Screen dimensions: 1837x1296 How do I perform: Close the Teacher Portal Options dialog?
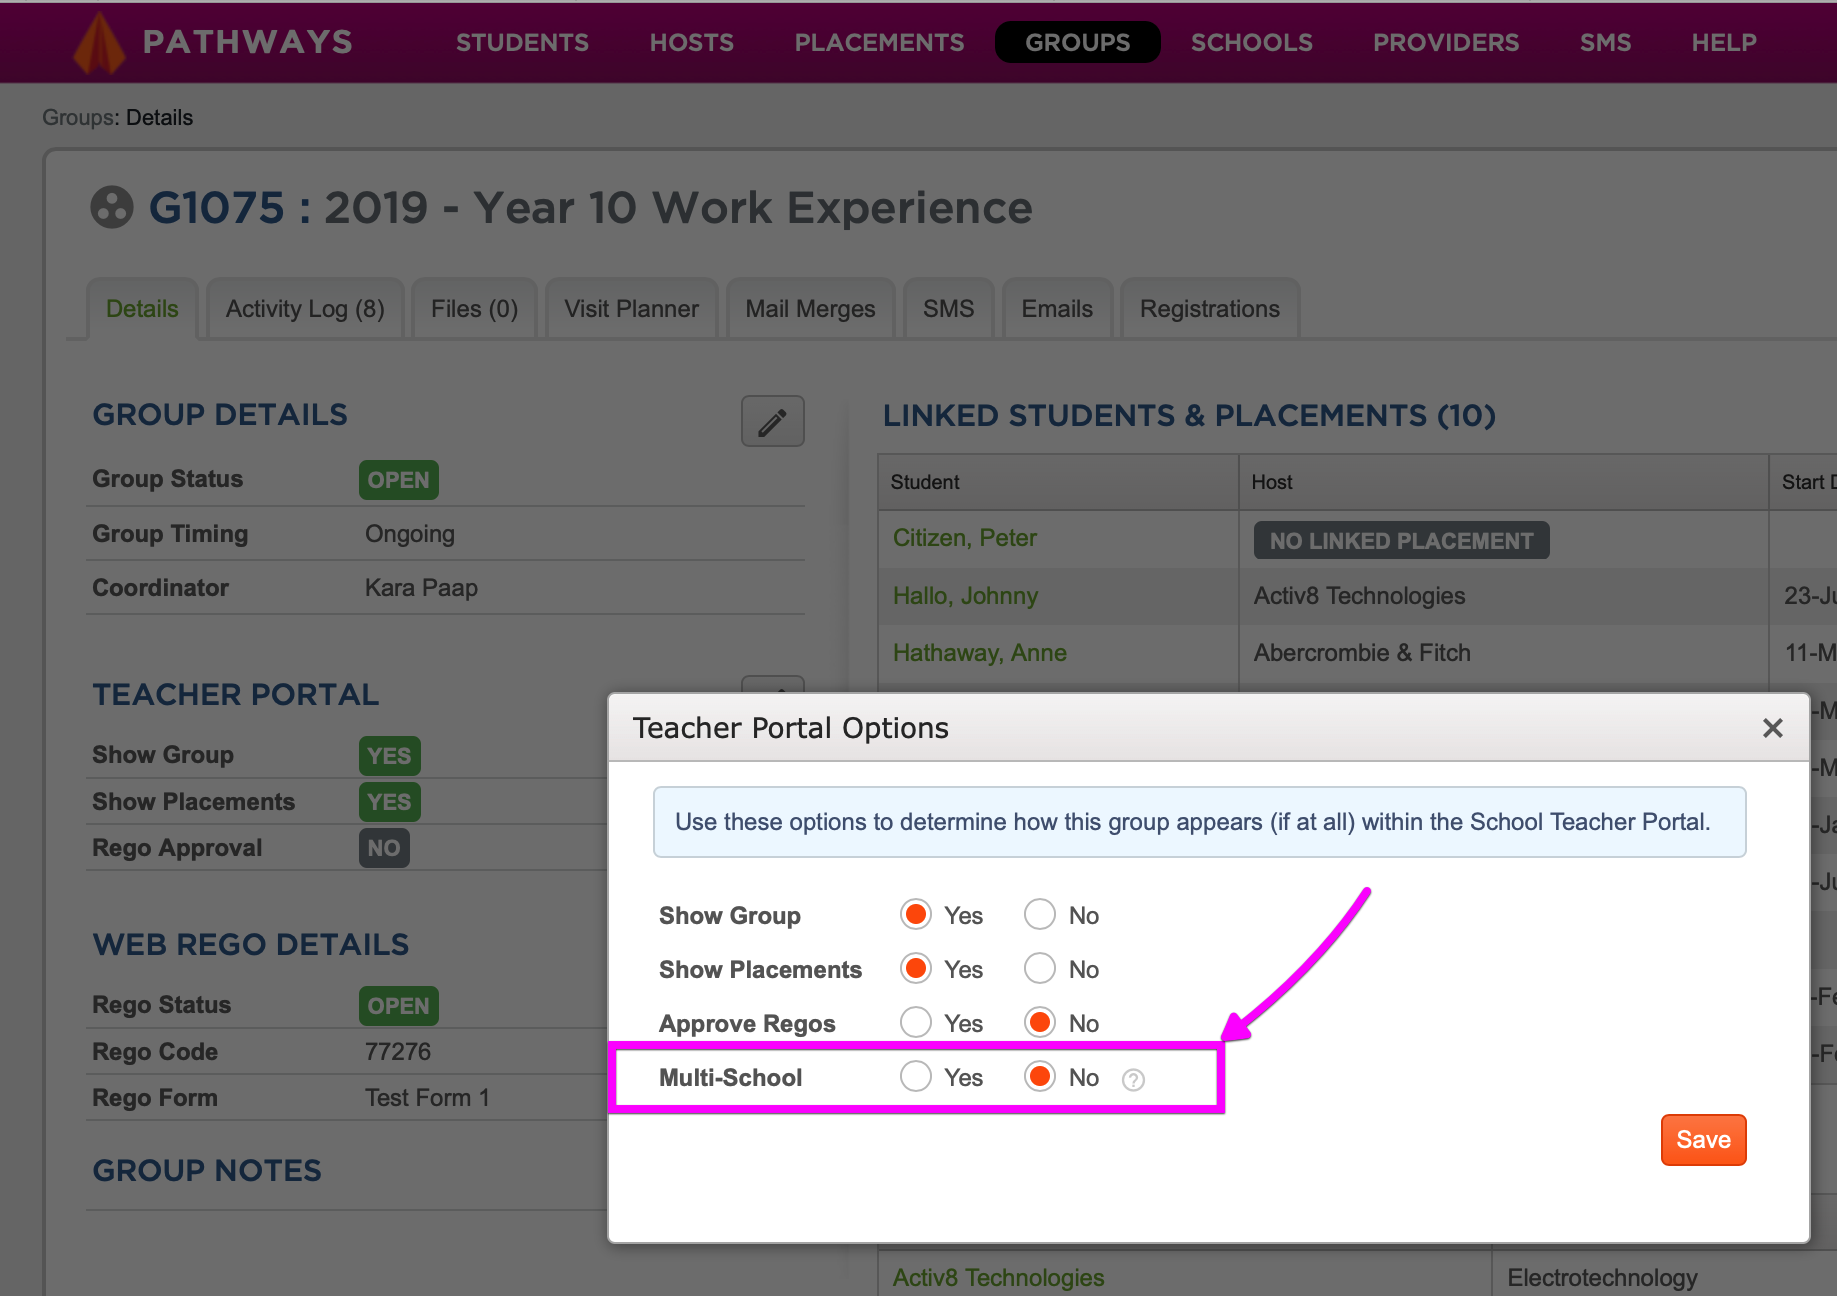click(1772, 728)
